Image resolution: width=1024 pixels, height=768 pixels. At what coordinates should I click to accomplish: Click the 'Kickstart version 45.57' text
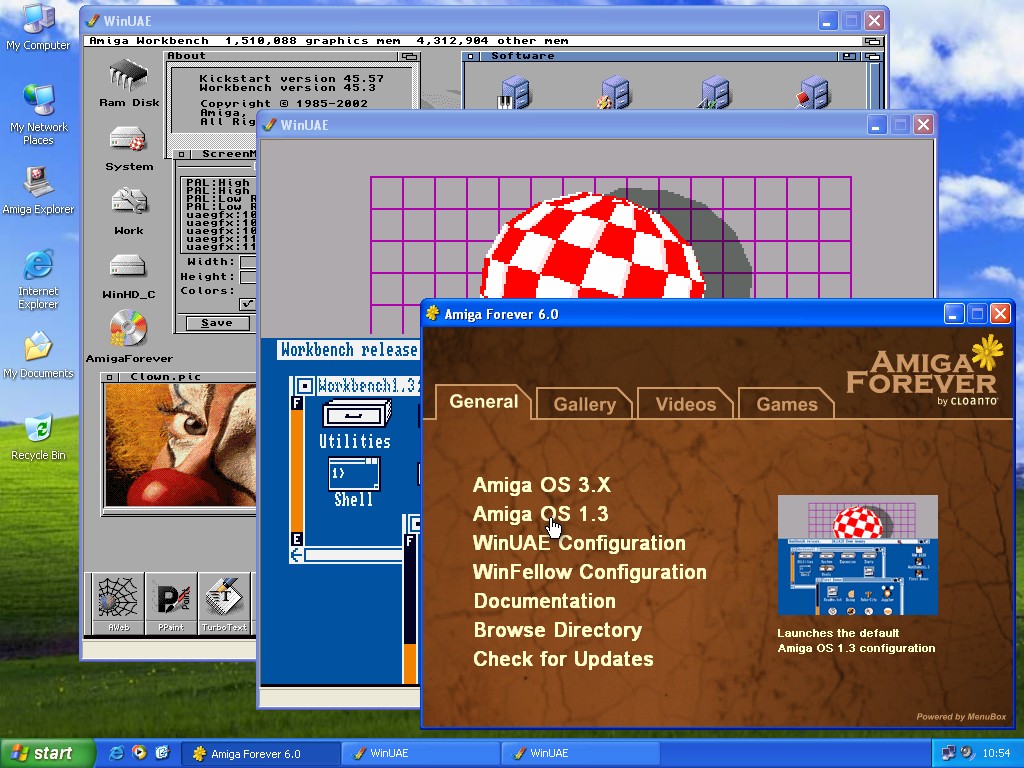(291, 78)
